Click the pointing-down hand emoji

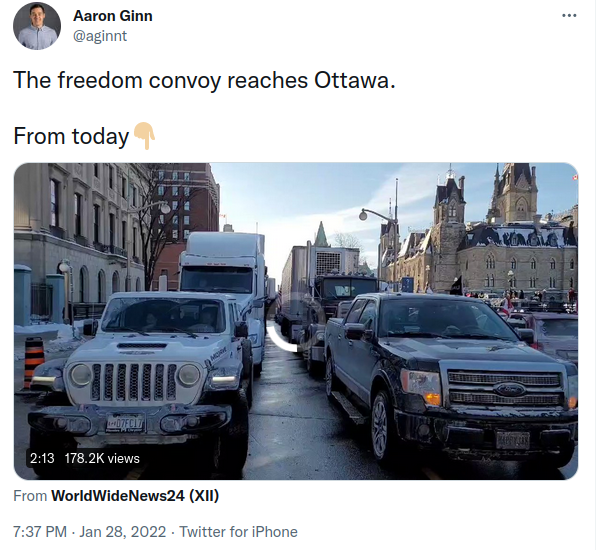(x=144, y=136)
